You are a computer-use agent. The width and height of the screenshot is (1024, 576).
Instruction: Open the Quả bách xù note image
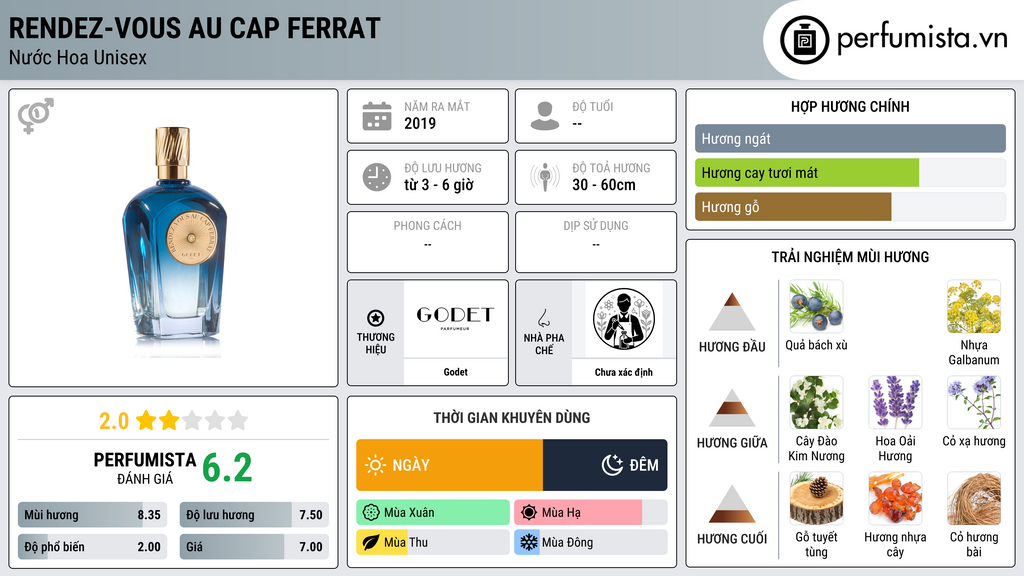click(816, 307)
